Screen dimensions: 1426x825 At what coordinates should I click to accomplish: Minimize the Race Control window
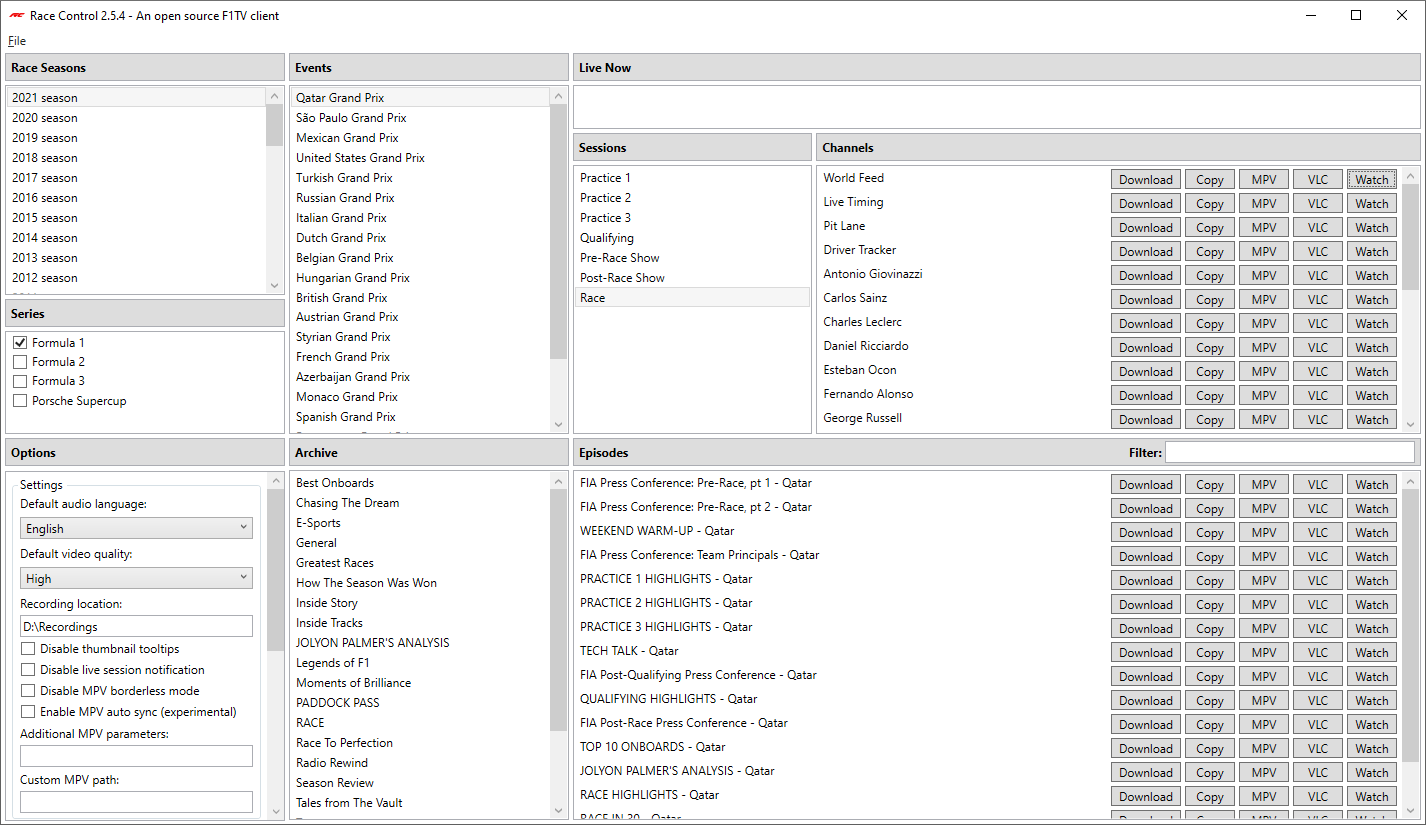coord(1310,15)
